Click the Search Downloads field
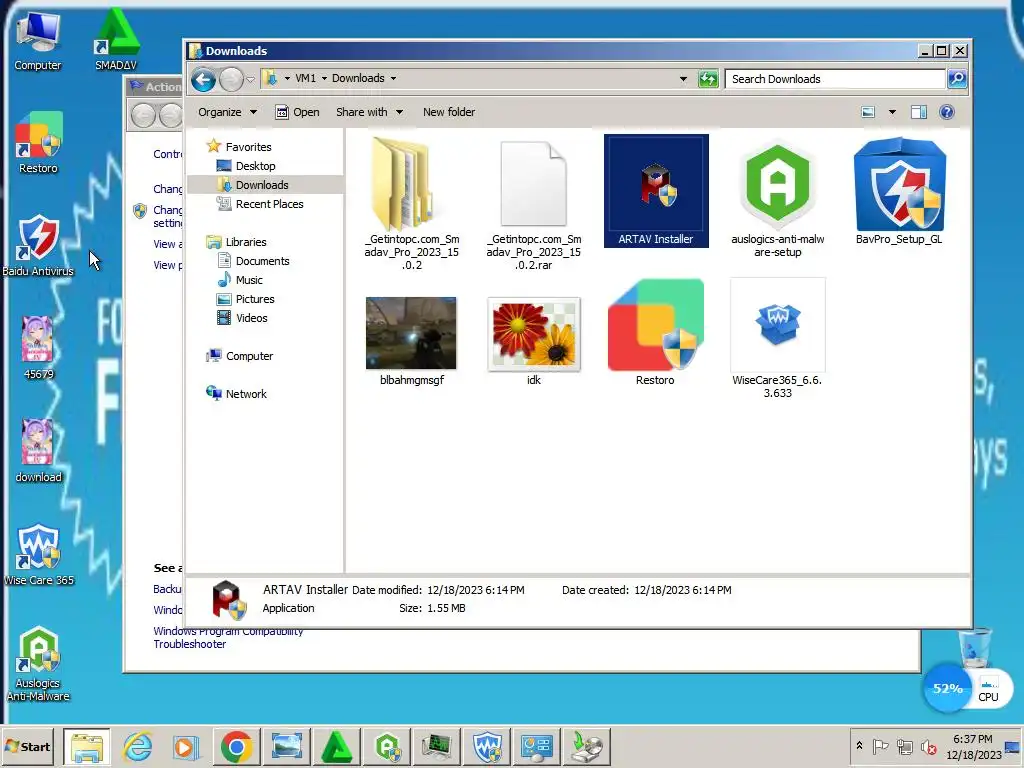 pos(835,79)
